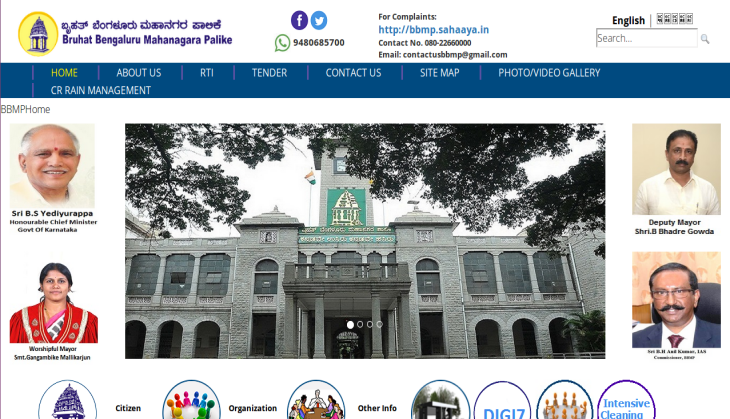Click the 'Deputy Mayor' caption text
This screenshot has height=419, width=730.
[x=675, y=223]
